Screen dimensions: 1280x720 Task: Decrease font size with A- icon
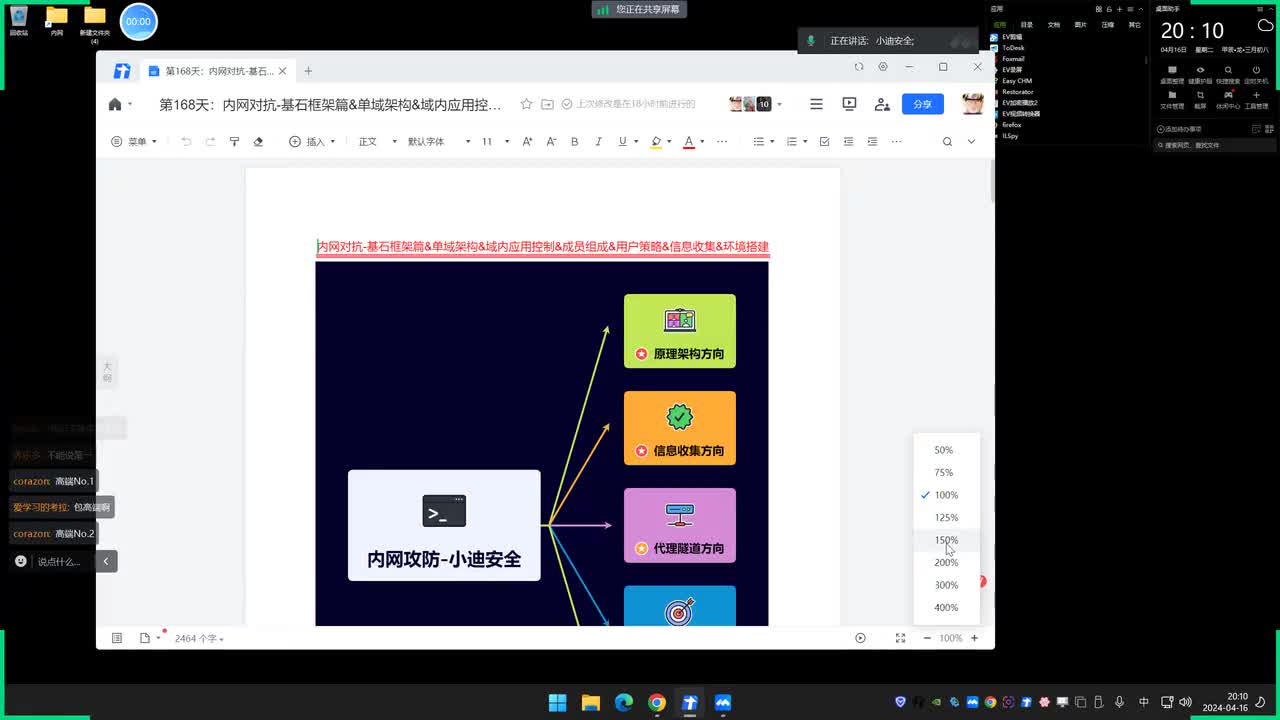[x=551, y=142]
